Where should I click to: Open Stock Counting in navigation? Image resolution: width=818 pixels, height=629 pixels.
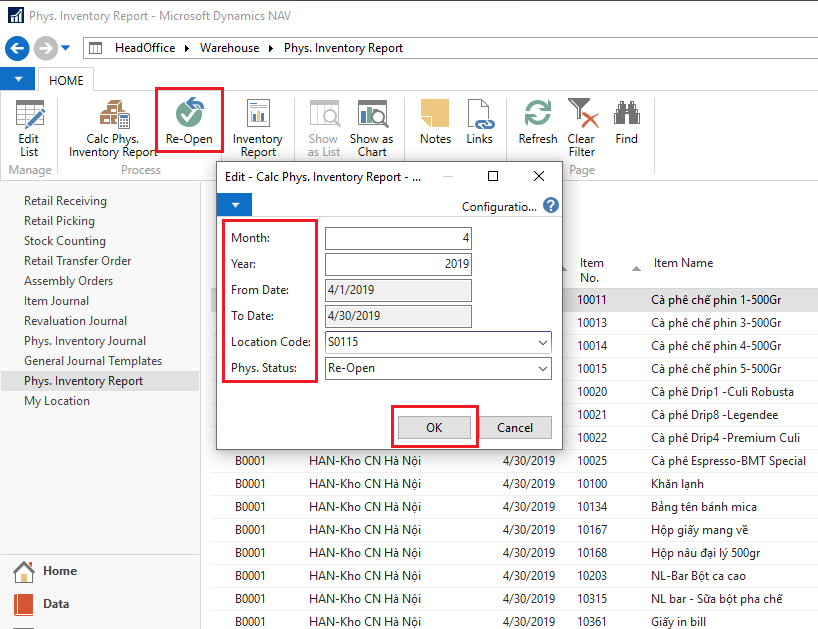pyautogui.click(x=65, y=240)
